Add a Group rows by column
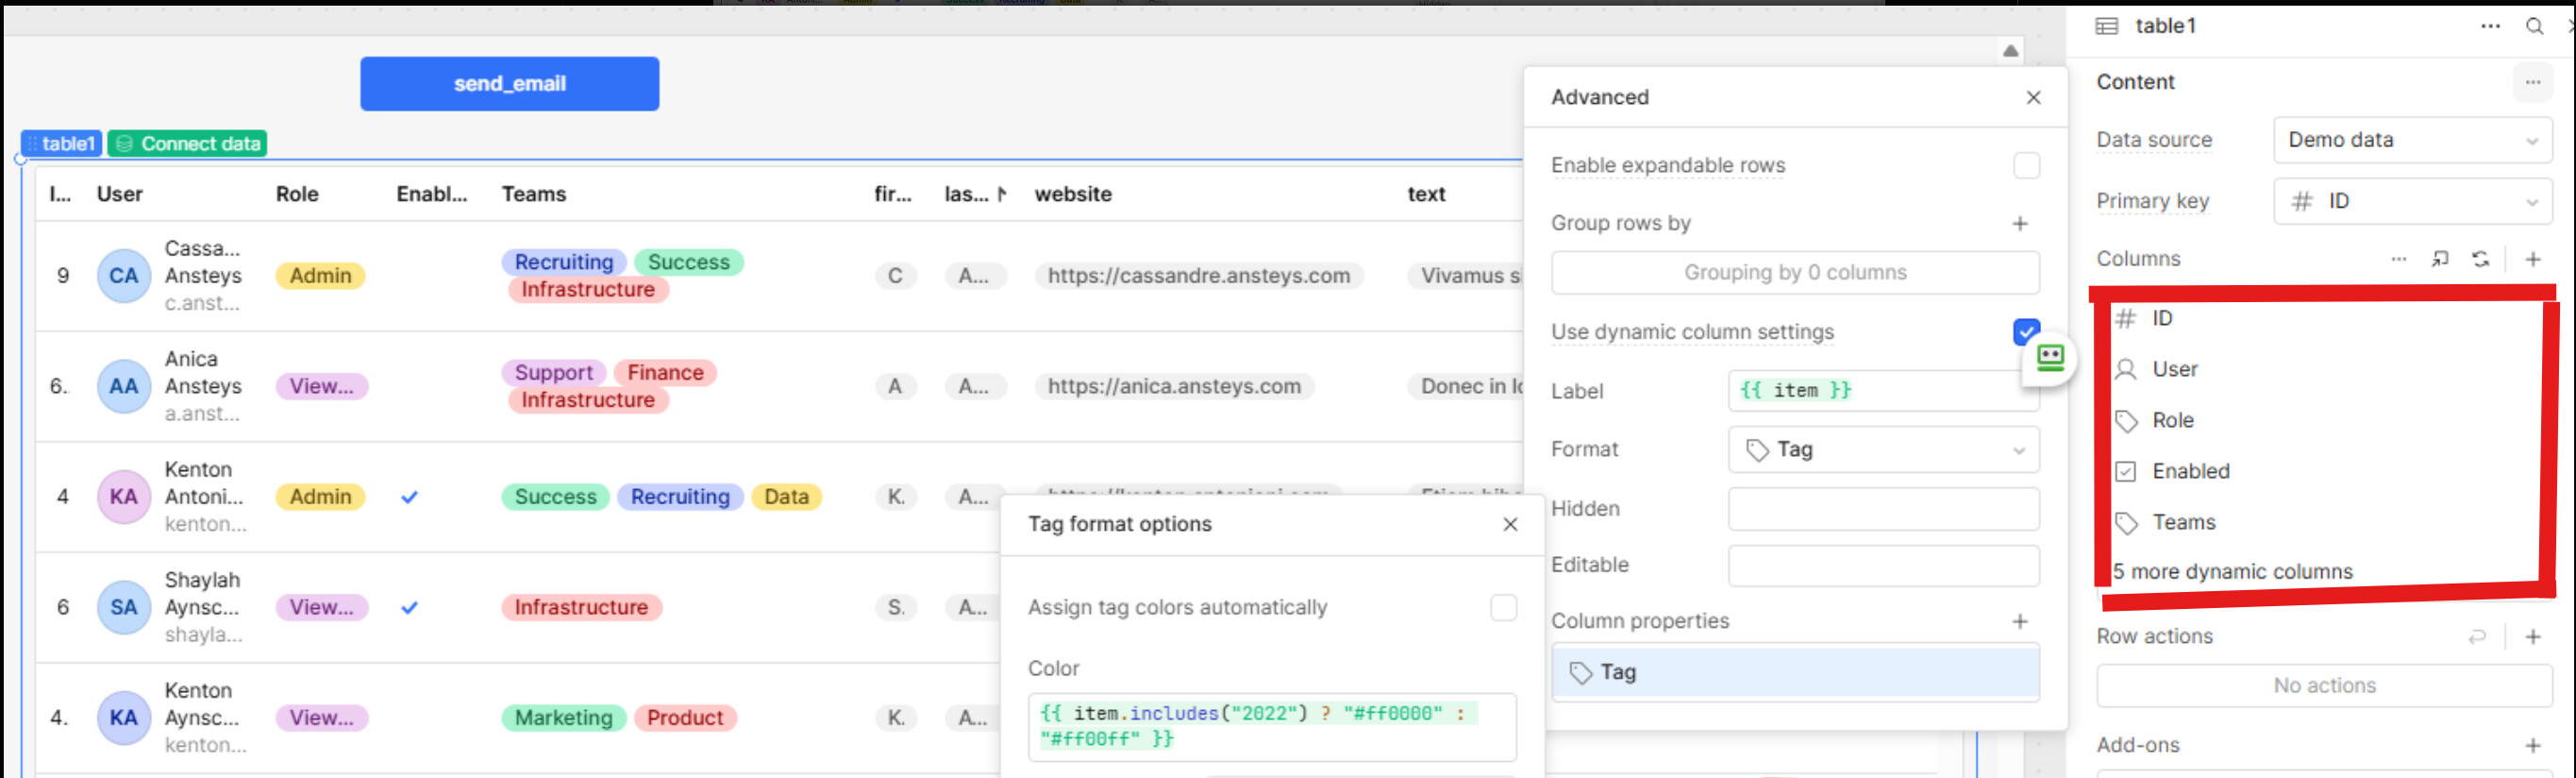The width and height of the screenshot is (2576, 778). coord(2020,223)
